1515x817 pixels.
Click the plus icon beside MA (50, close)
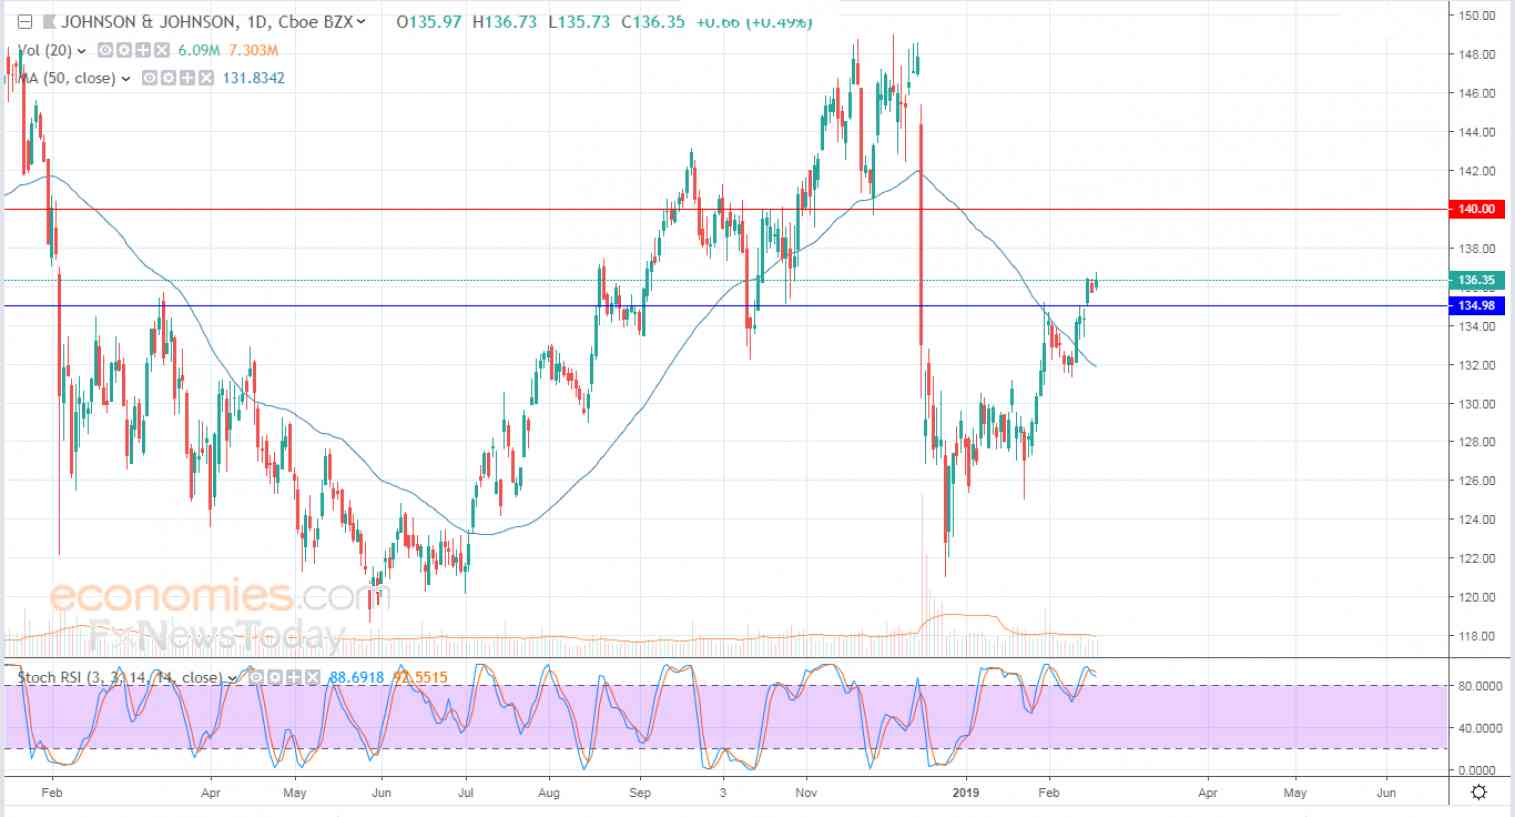pyautogui.click(x=187, y=76)
